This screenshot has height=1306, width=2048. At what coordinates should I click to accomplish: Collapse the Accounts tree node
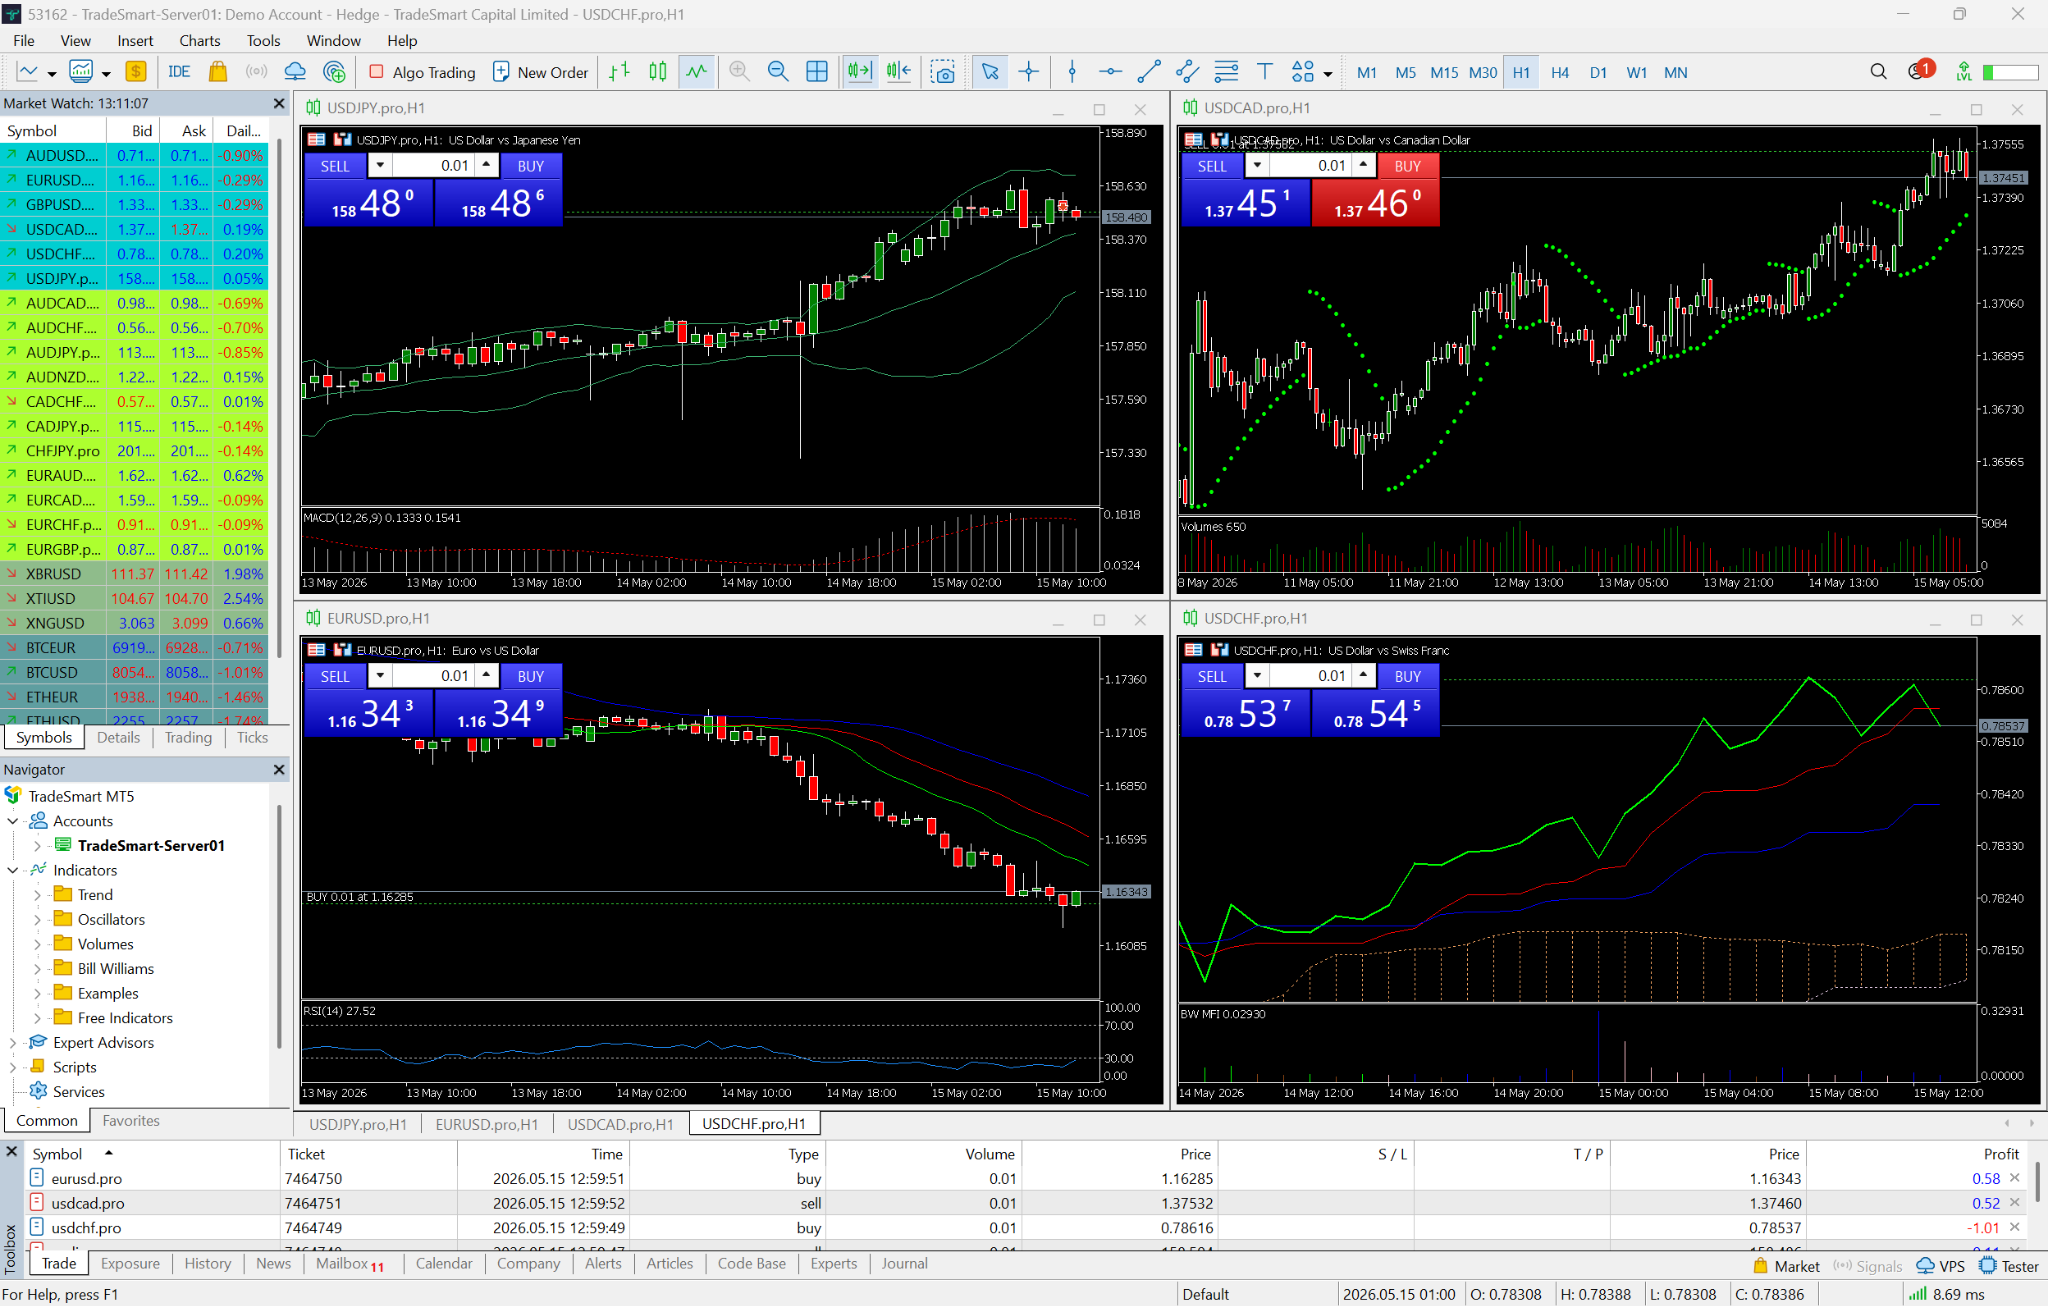click(13, 821)
